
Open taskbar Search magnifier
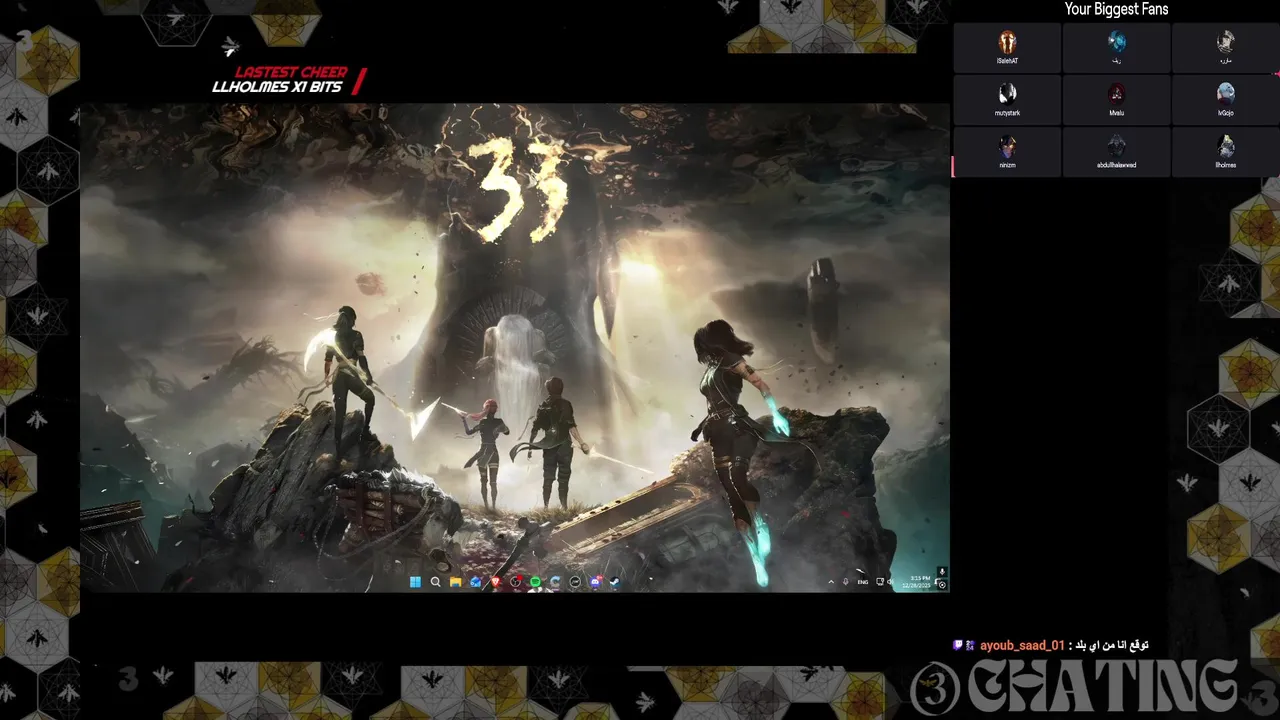(x=435, y=582)
